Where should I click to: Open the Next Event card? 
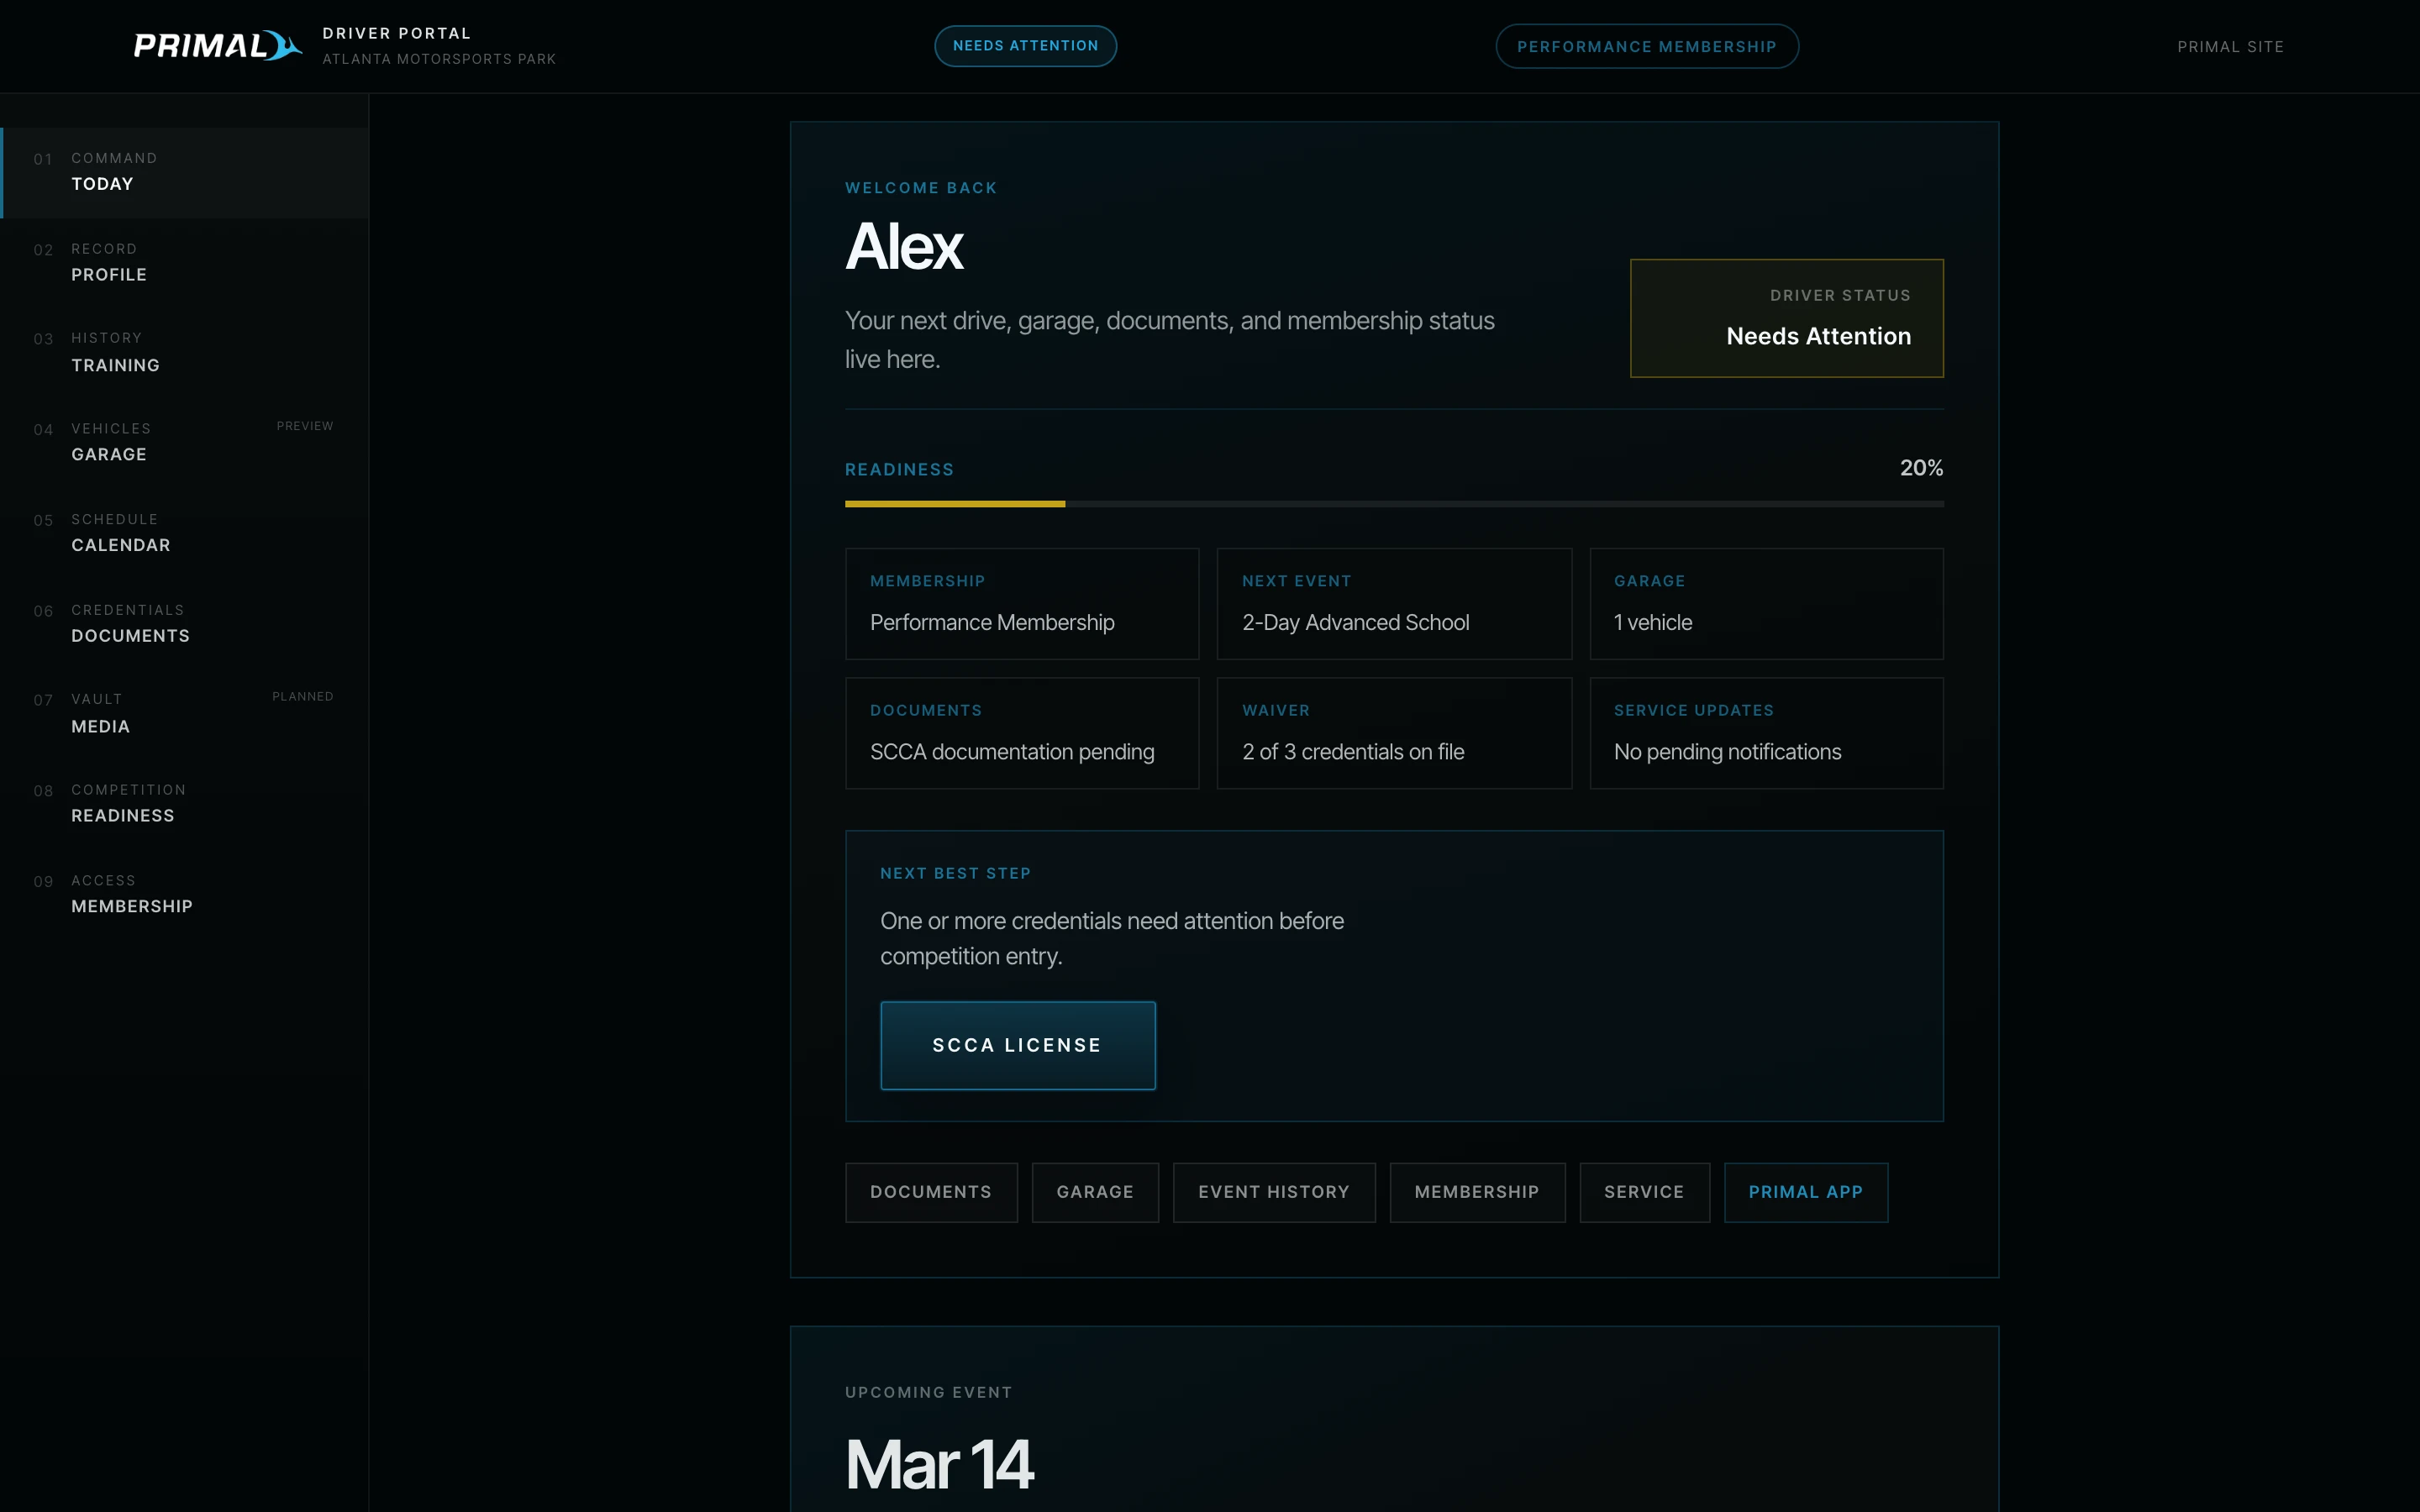[1394, 604]
